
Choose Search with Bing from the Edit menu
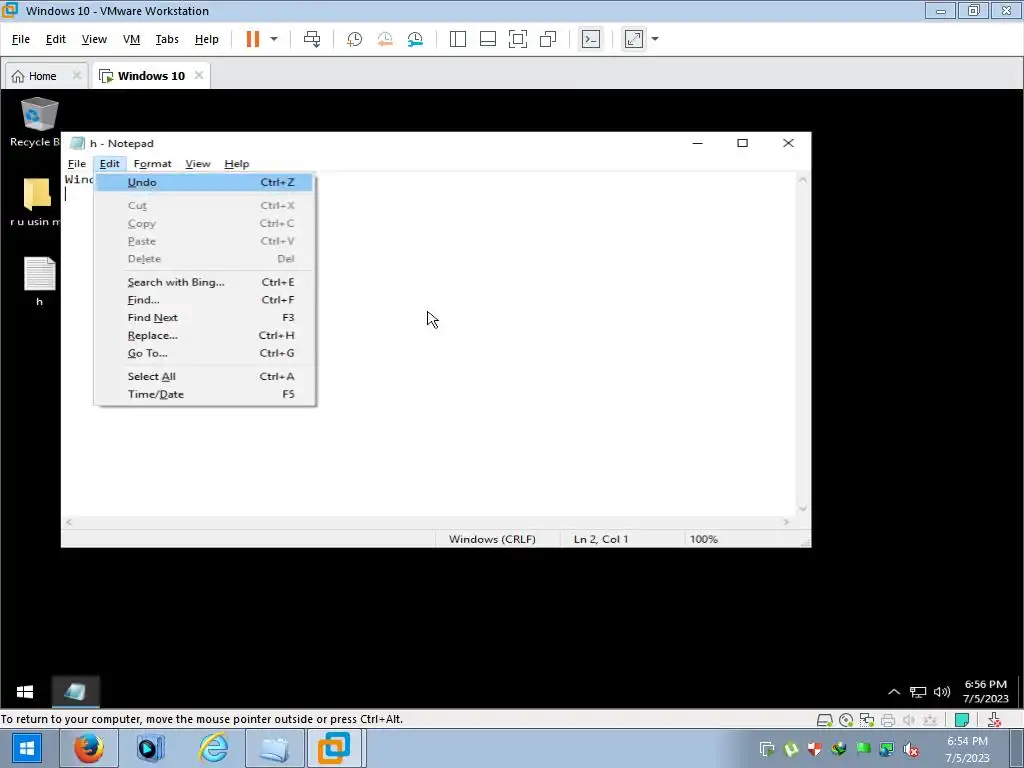click(x=204, y=282)
